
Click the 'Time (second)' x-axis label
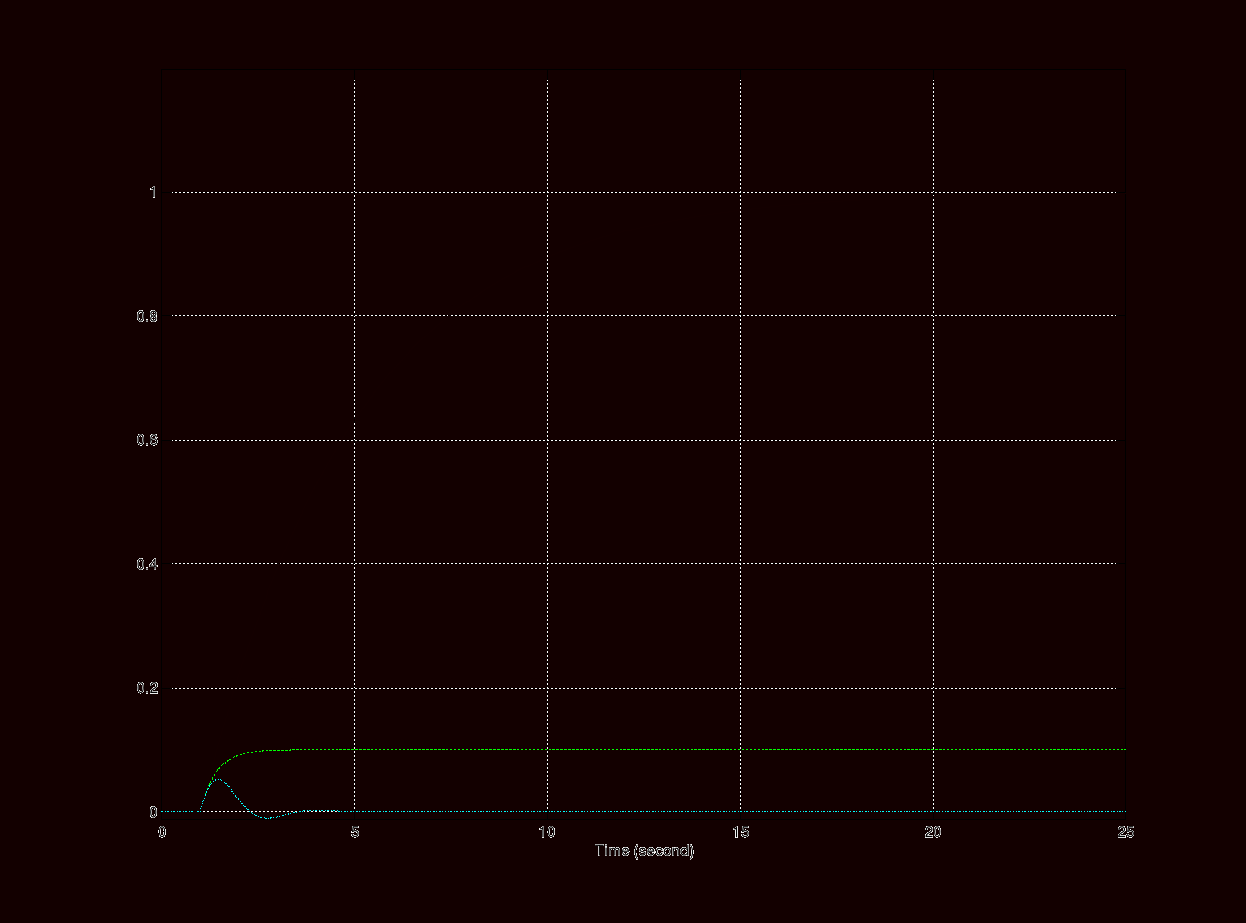[x=644, y=851]
